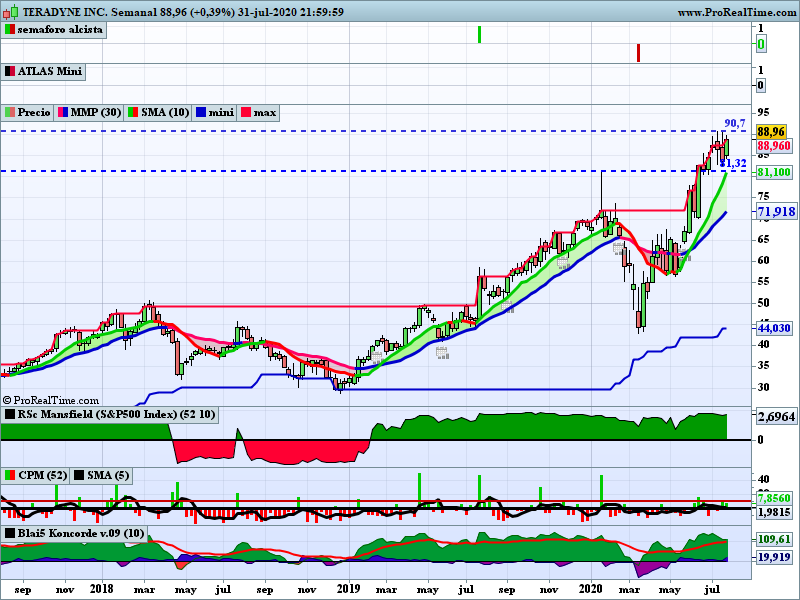Viewport: 800px width, 600px height.
Task: Click the blue swatch of the mini legend
Action: [x=201, y=112]
